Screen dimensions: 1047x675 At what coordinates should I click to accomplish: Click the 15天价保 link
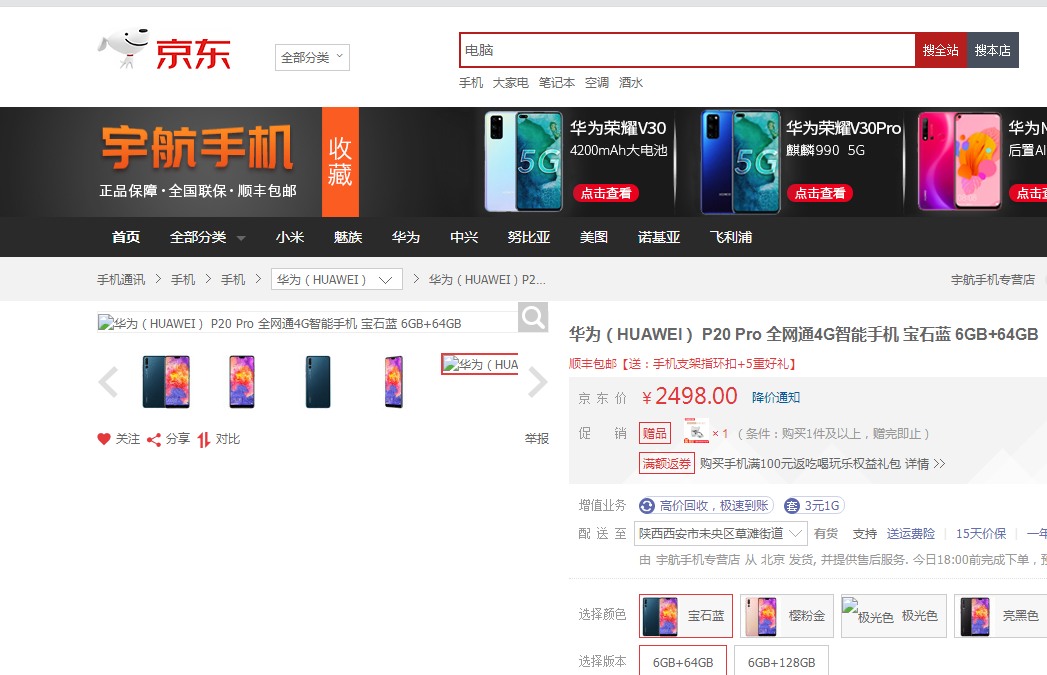(981, 533)
